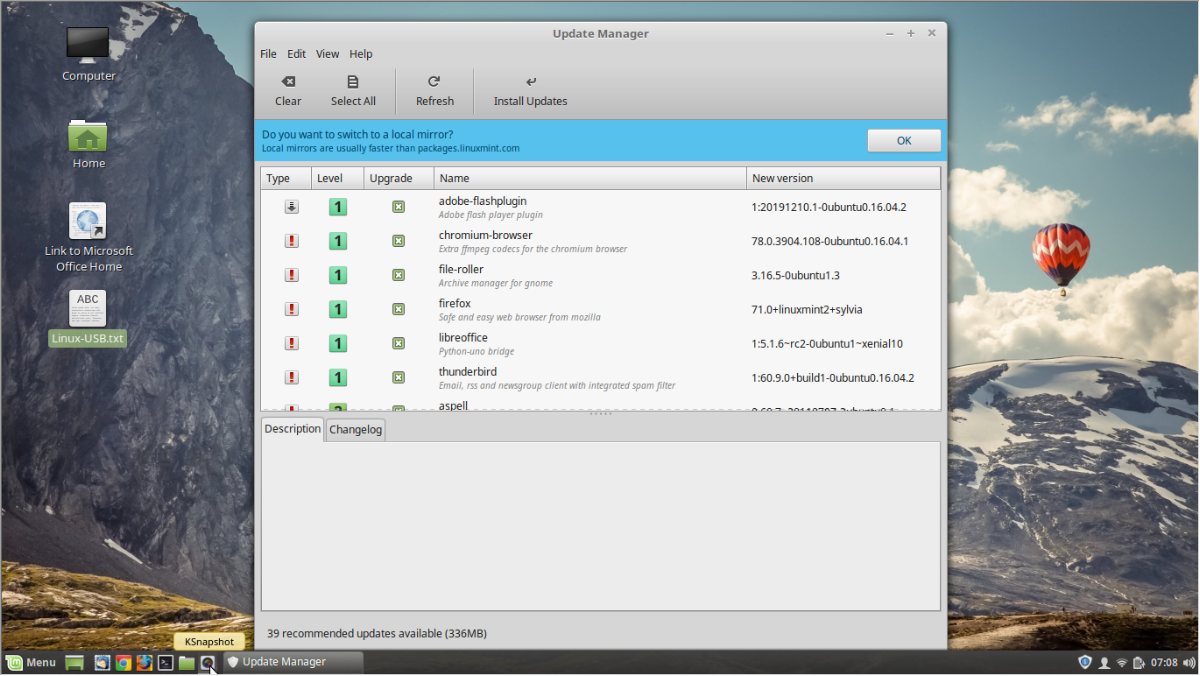Open the Home folder desktop icon
Image resolution: width=1200 pixels, height=676 pixels.
click(88, 145)
